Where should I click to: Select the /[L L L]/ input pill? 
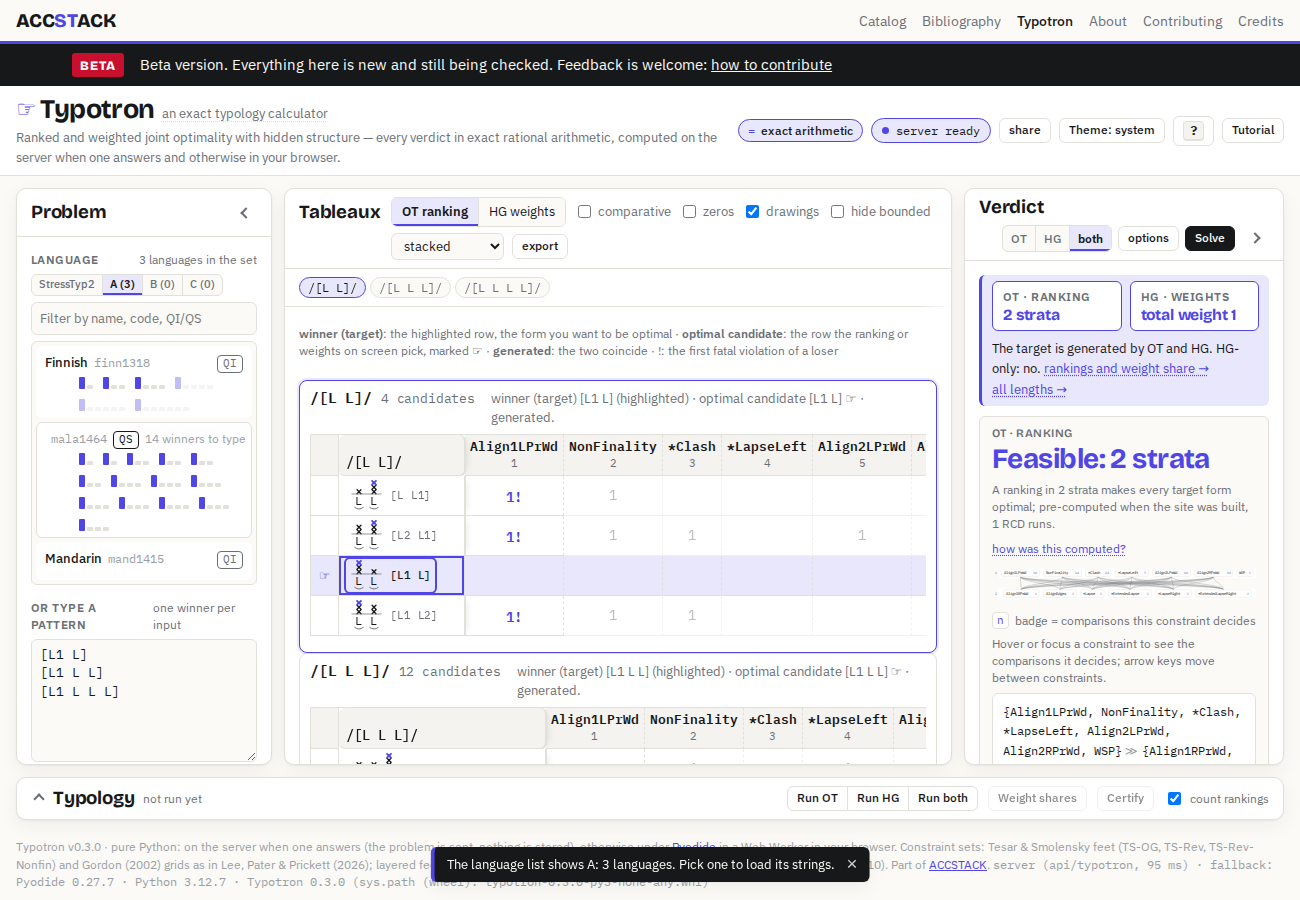(x=410, y=288)
